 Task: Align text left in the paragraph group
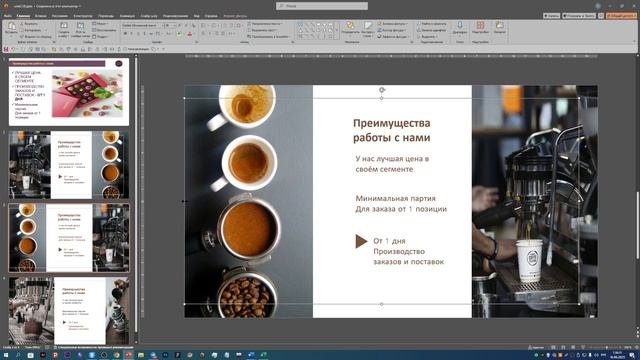203,33
